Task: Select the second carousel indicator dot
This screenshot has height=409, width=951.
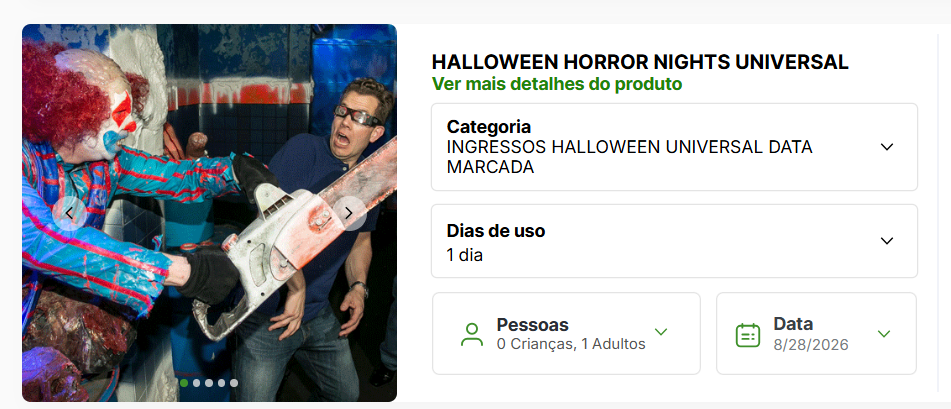Action: pyautogui.click(x=197, y=383)
